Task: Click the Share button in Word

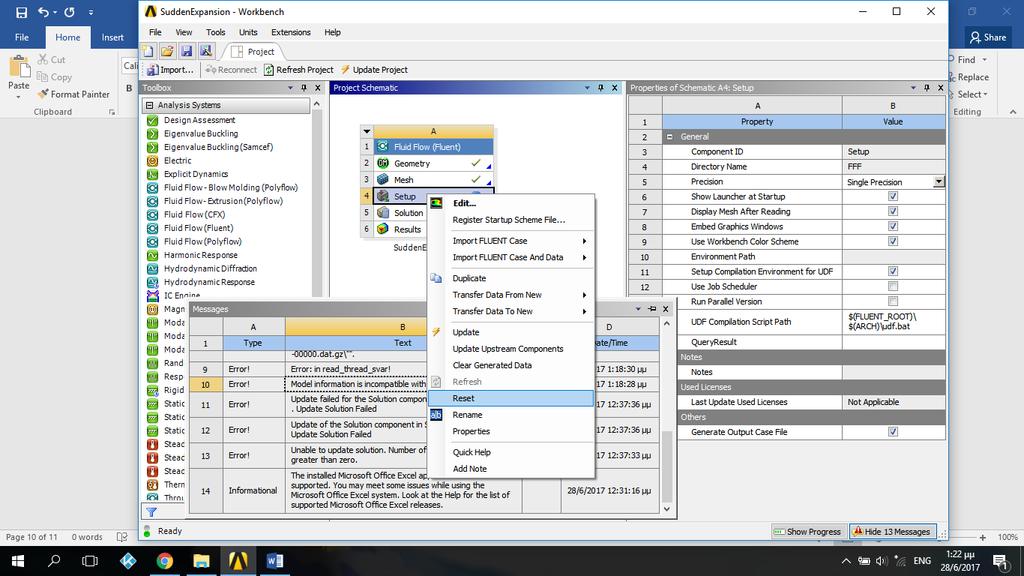Action: (x=987, y=37)
